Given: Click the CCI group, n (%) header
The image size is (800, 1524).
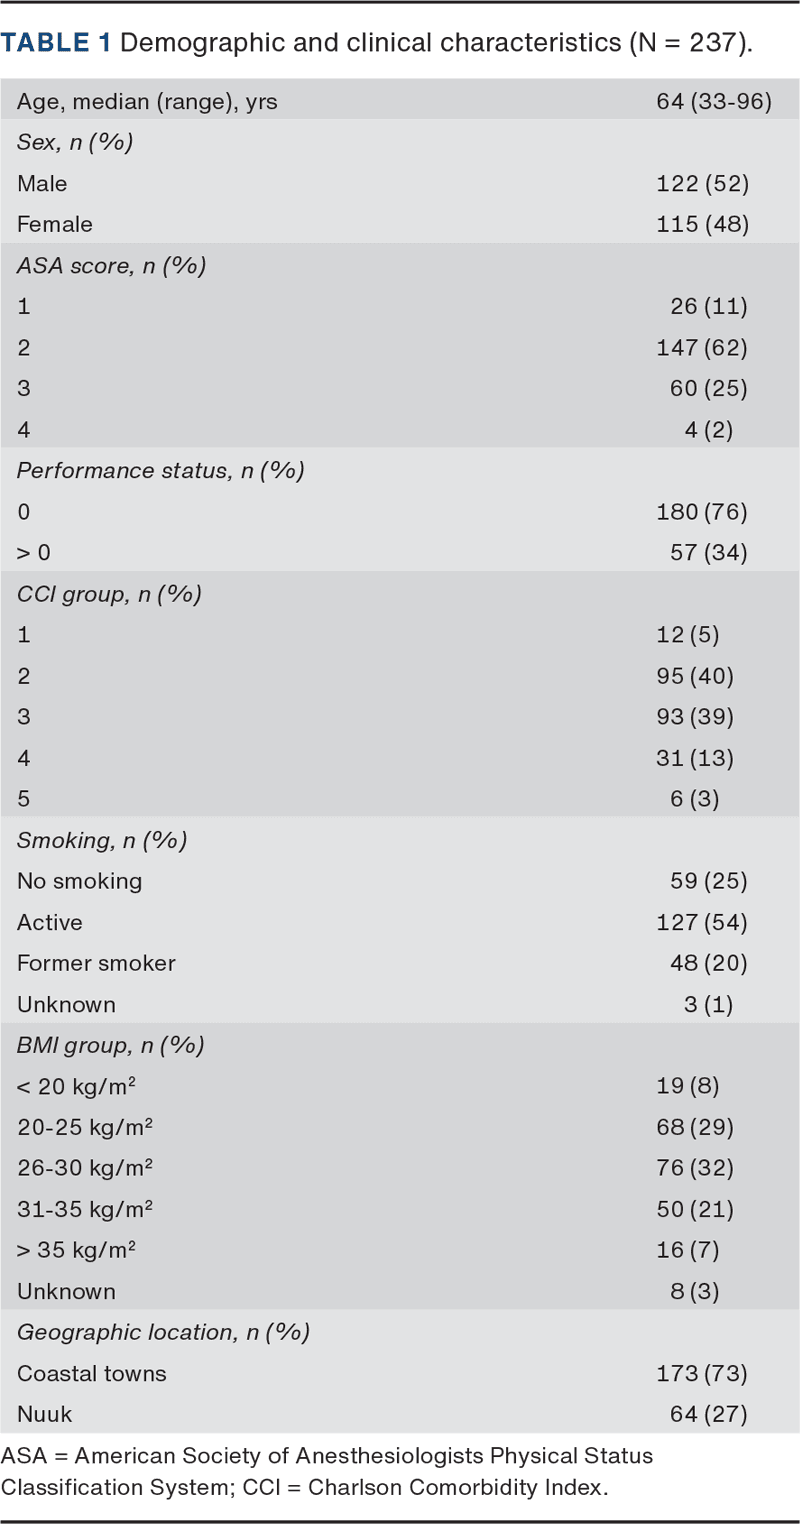Looking at the screenshot, I should 109,593.
